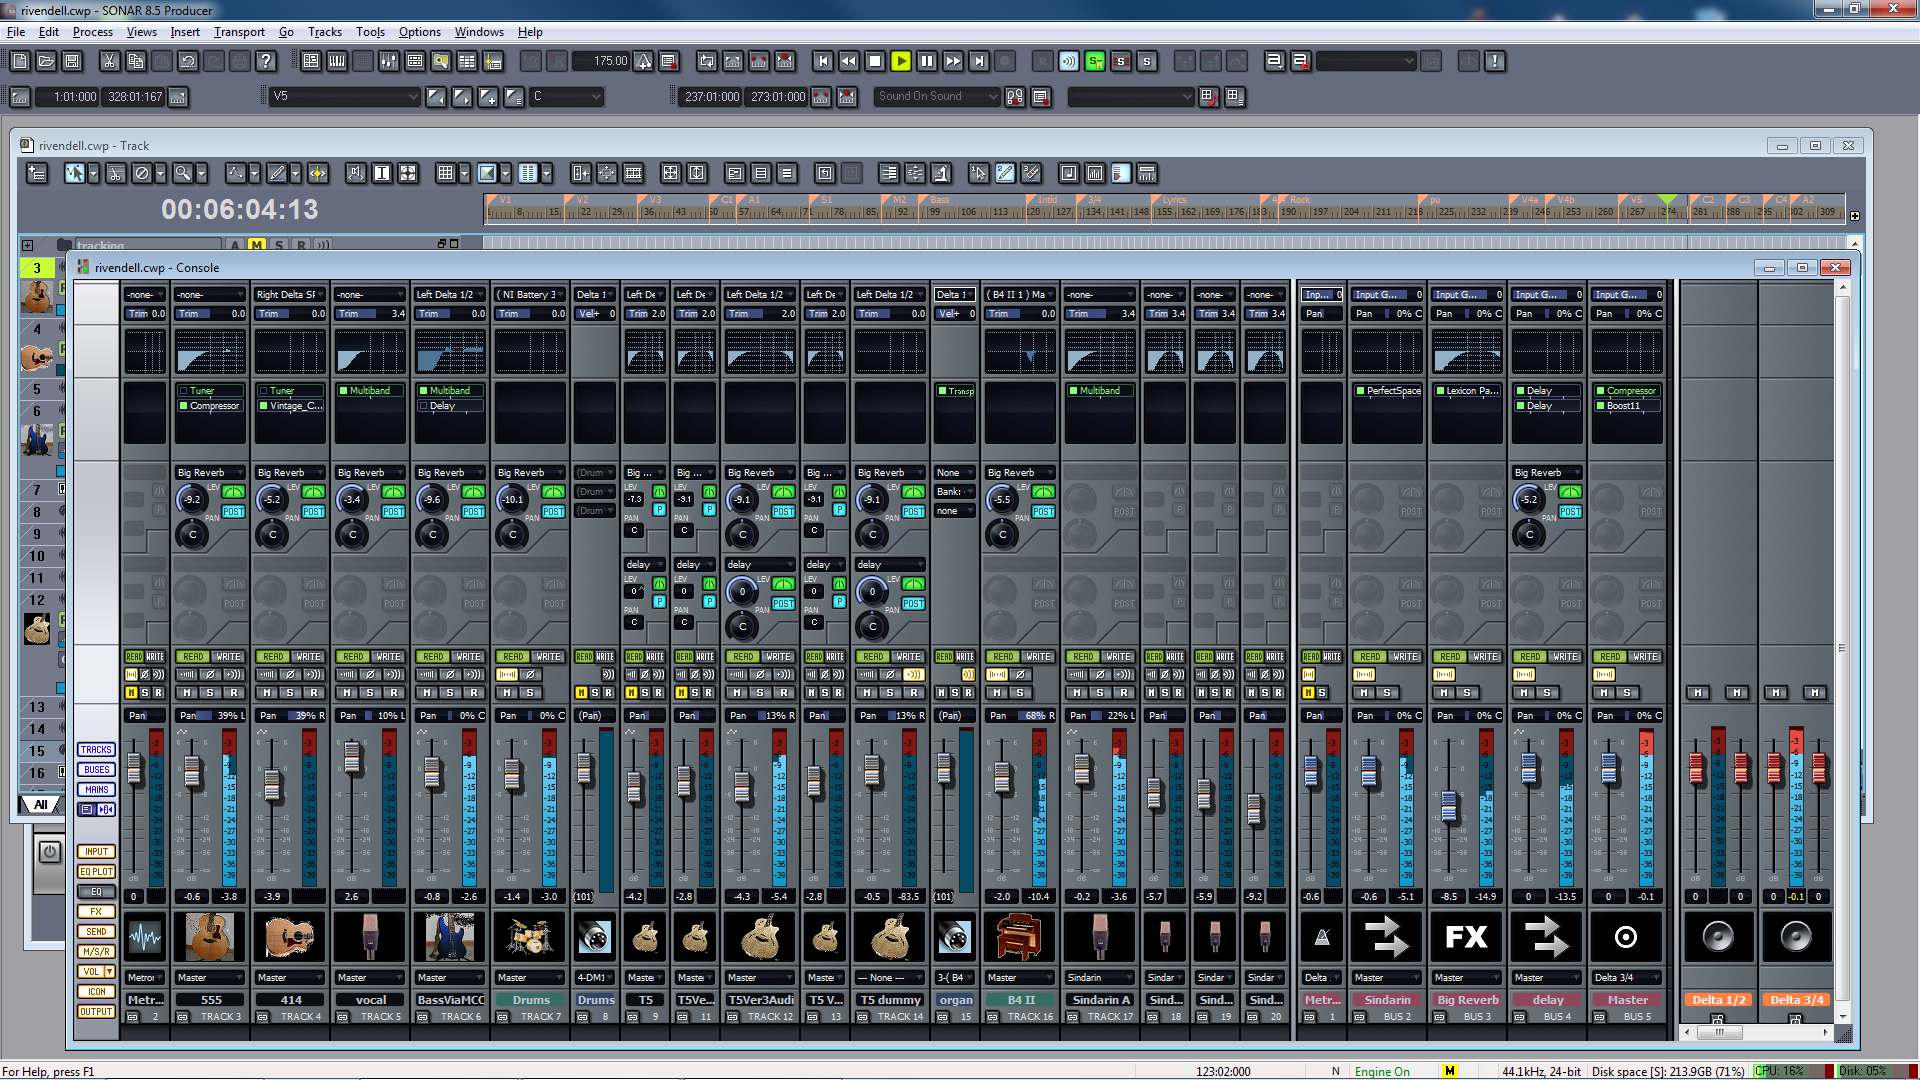Start playback with the green Play button

pos(901,61)
